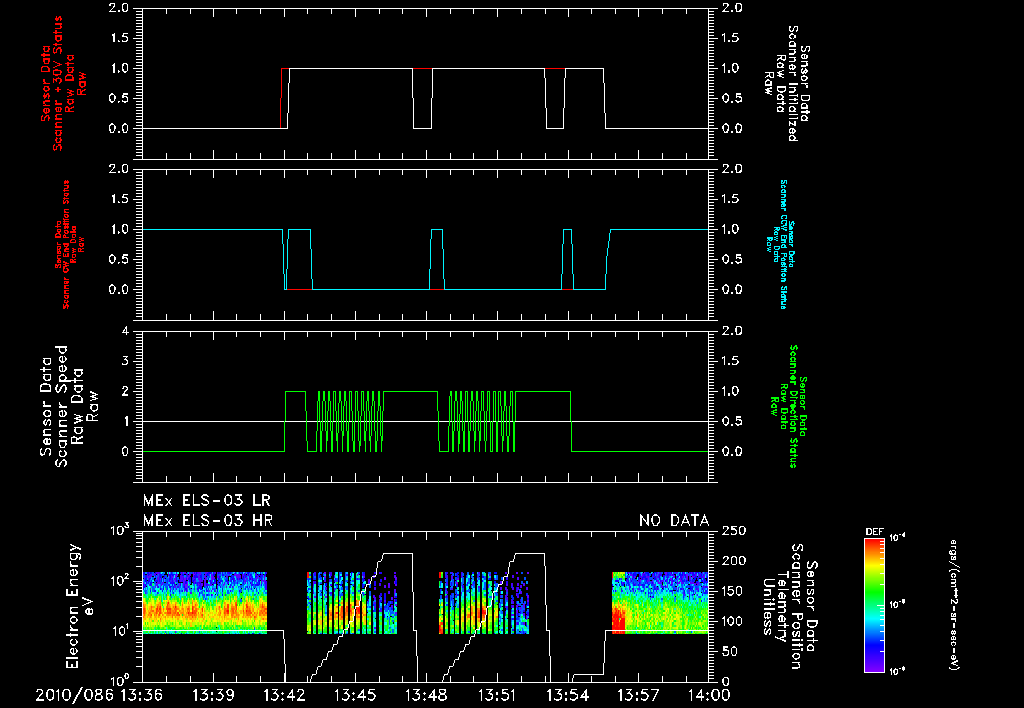Select the "MEx ELS-03 LR" label
Screen dimensions: 1024x708
[207, 501]
